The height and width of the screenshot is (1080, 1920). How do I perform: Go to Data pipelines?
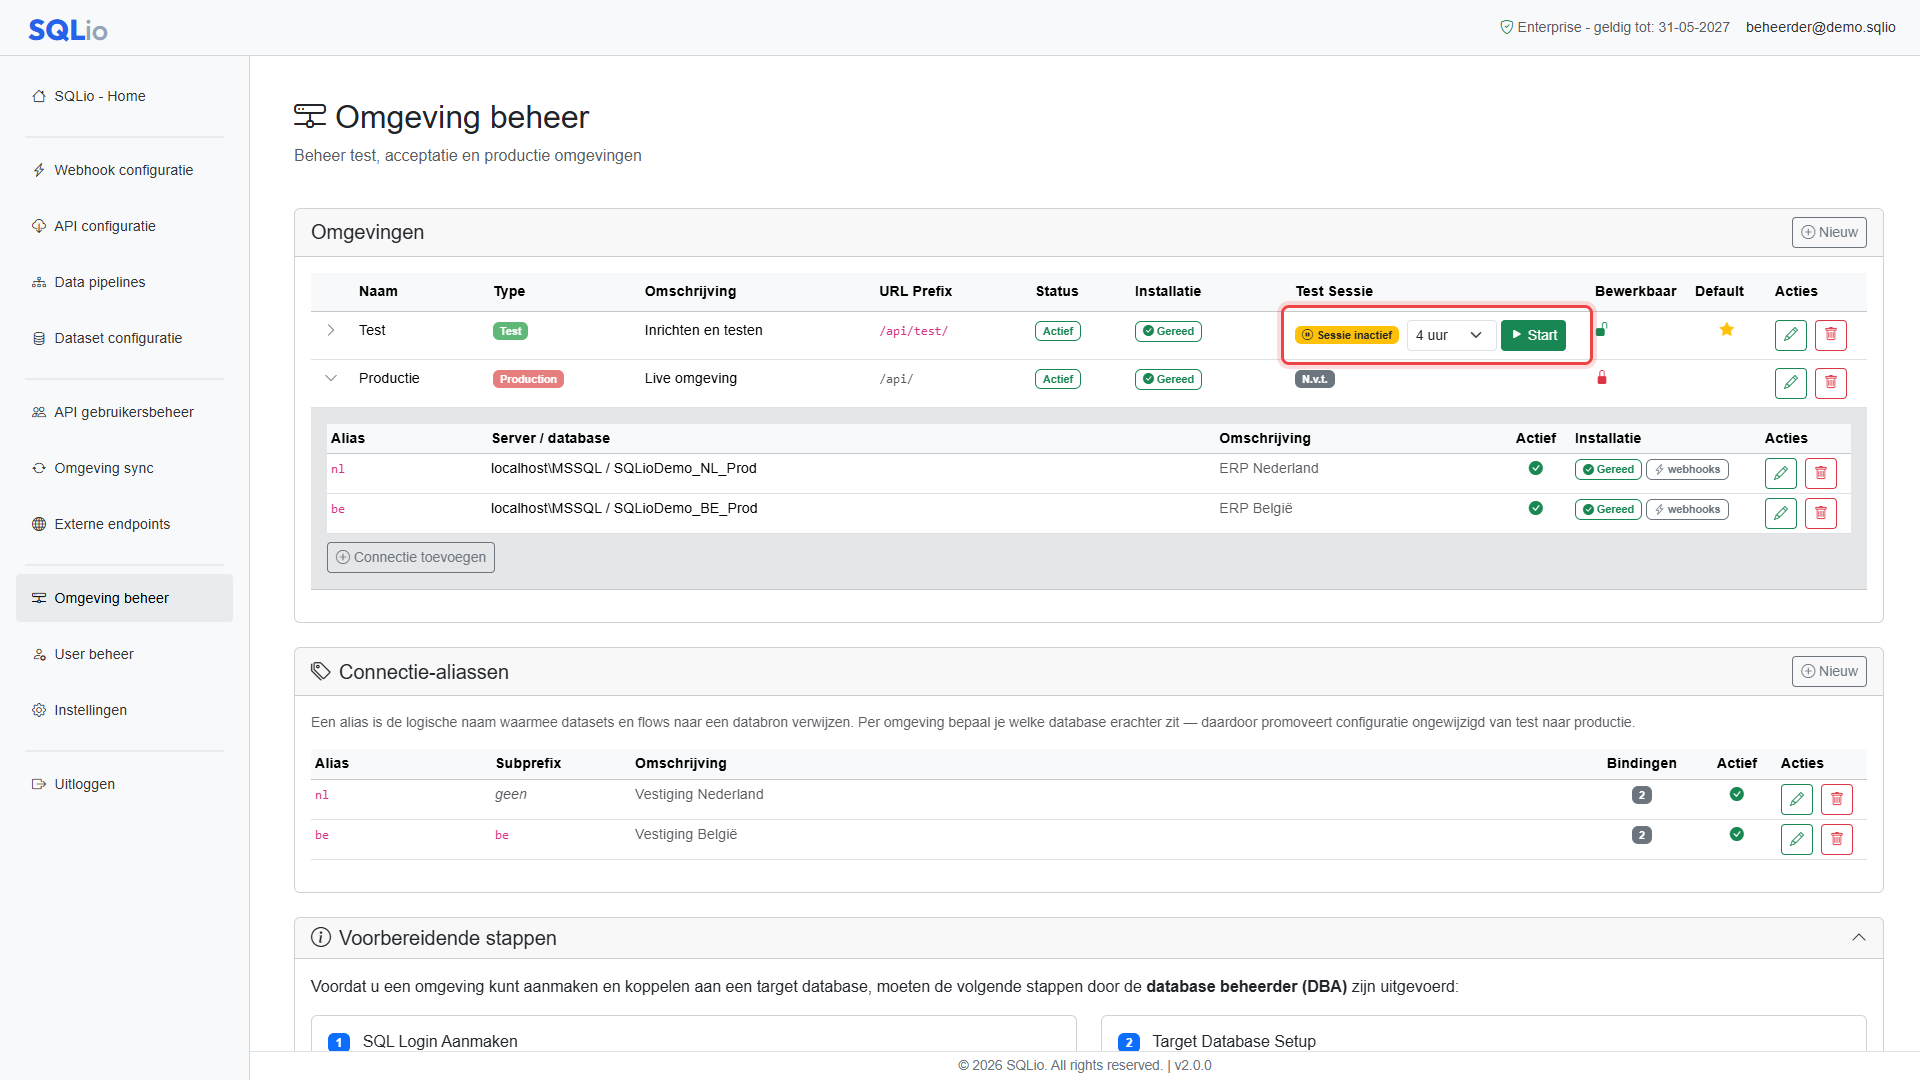124,282
